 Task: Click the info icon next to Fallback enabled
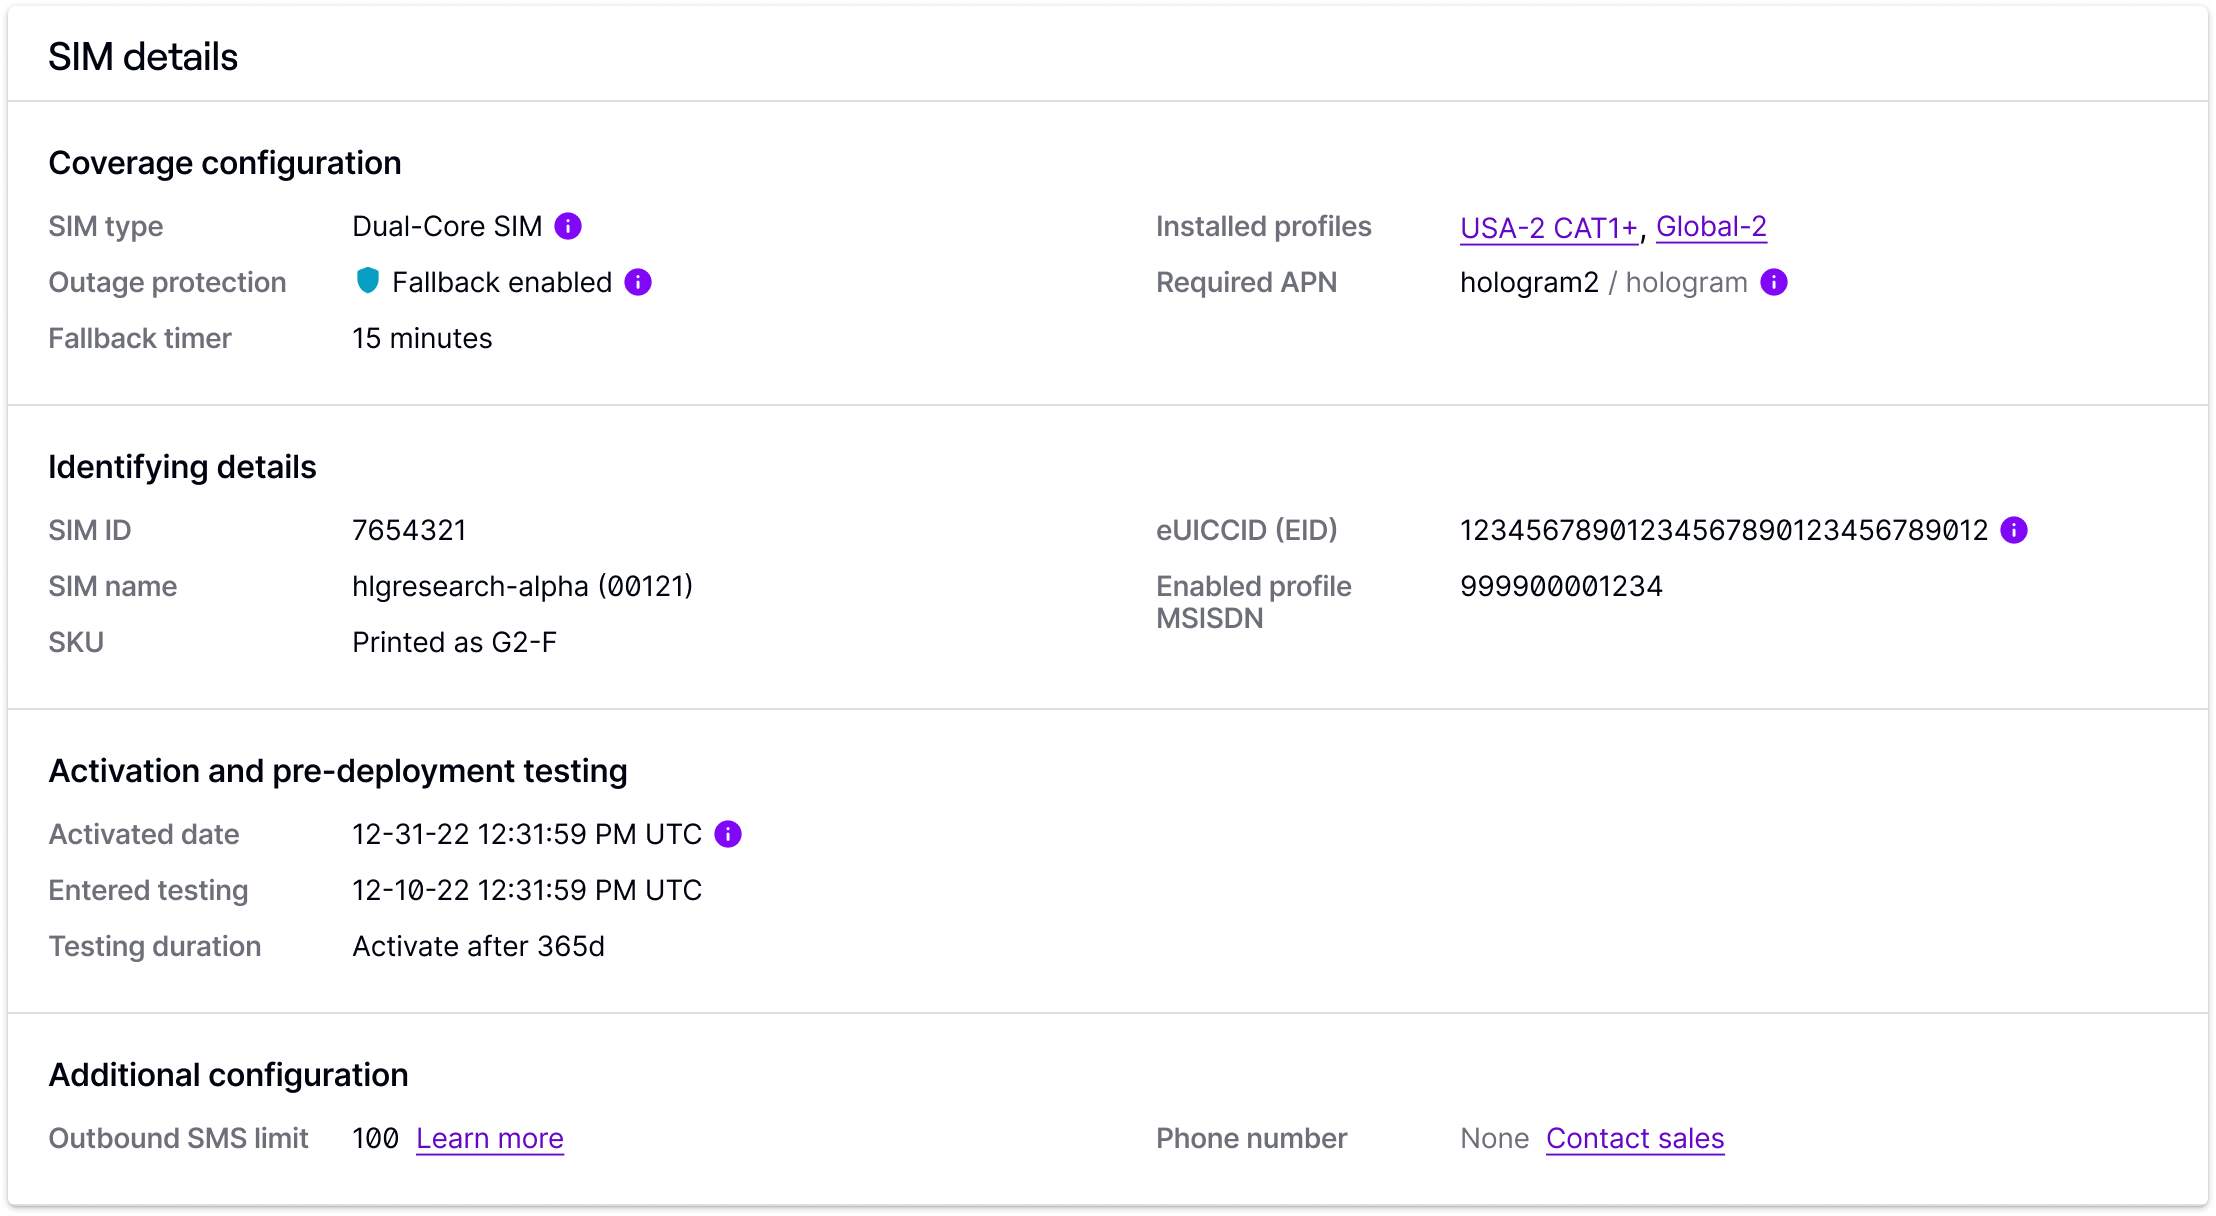pyautogui.click(x=638, y=282)
